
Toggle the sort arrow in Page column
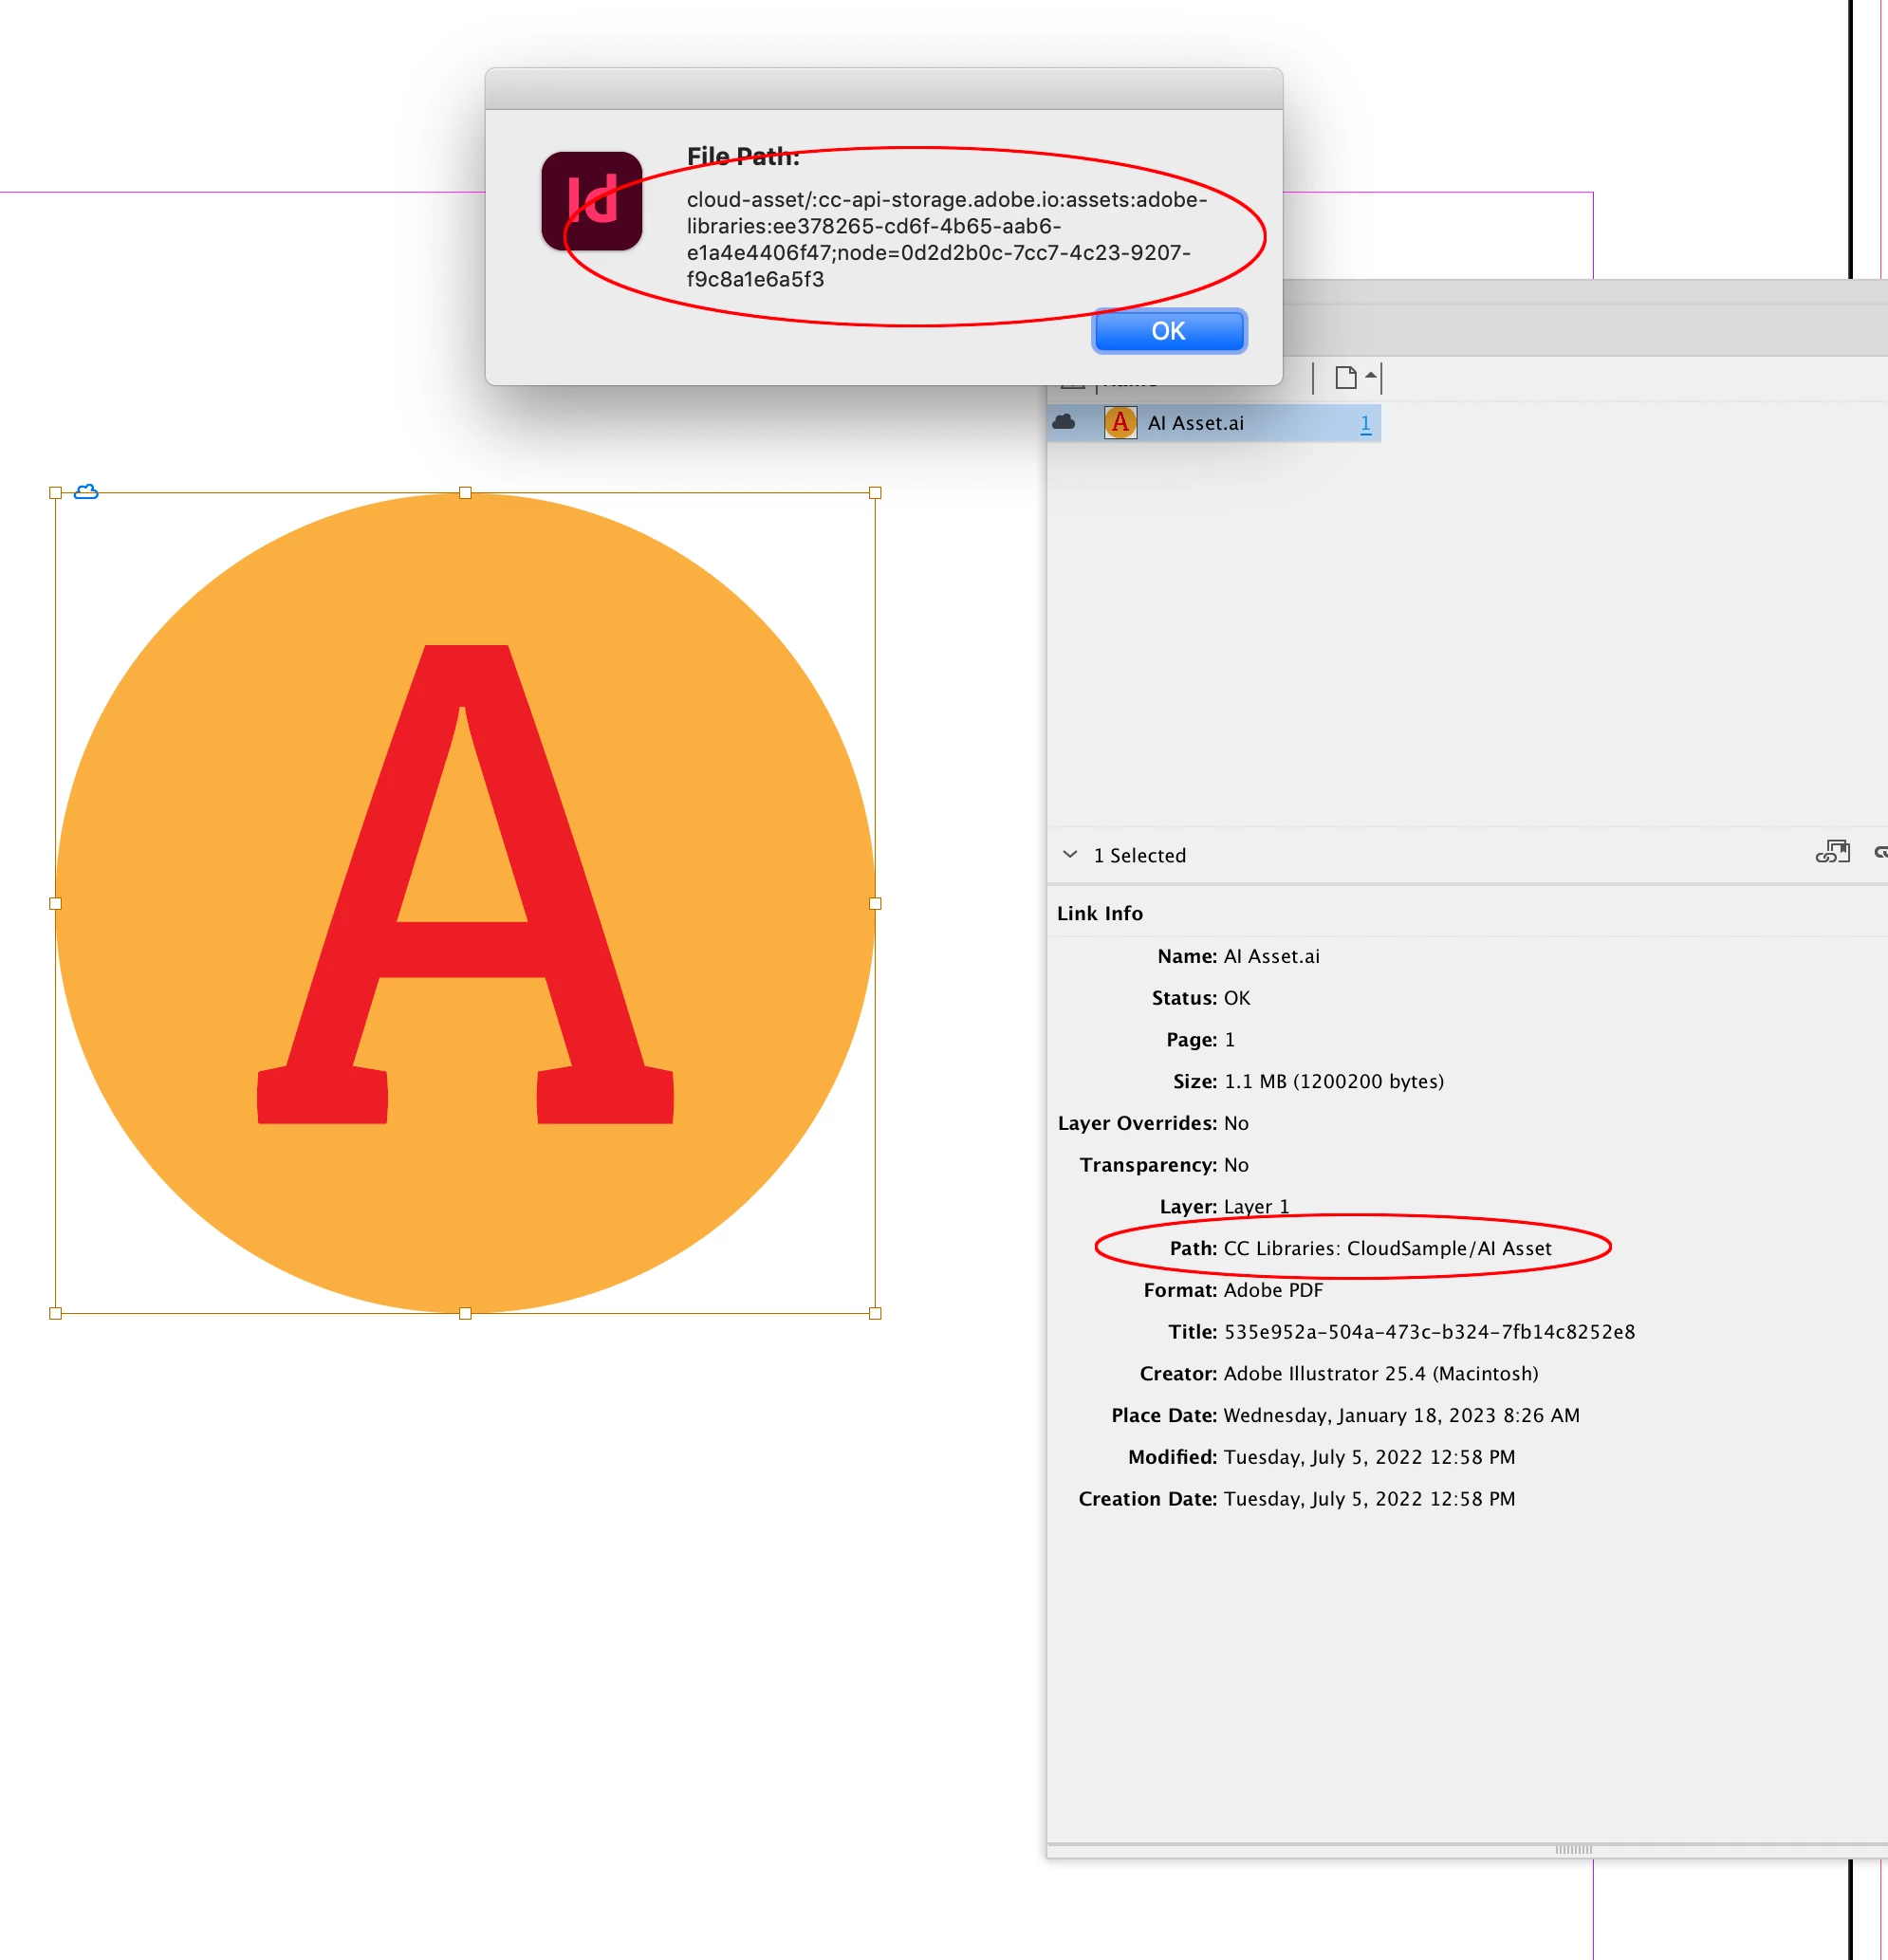[x=1371, y=375]
